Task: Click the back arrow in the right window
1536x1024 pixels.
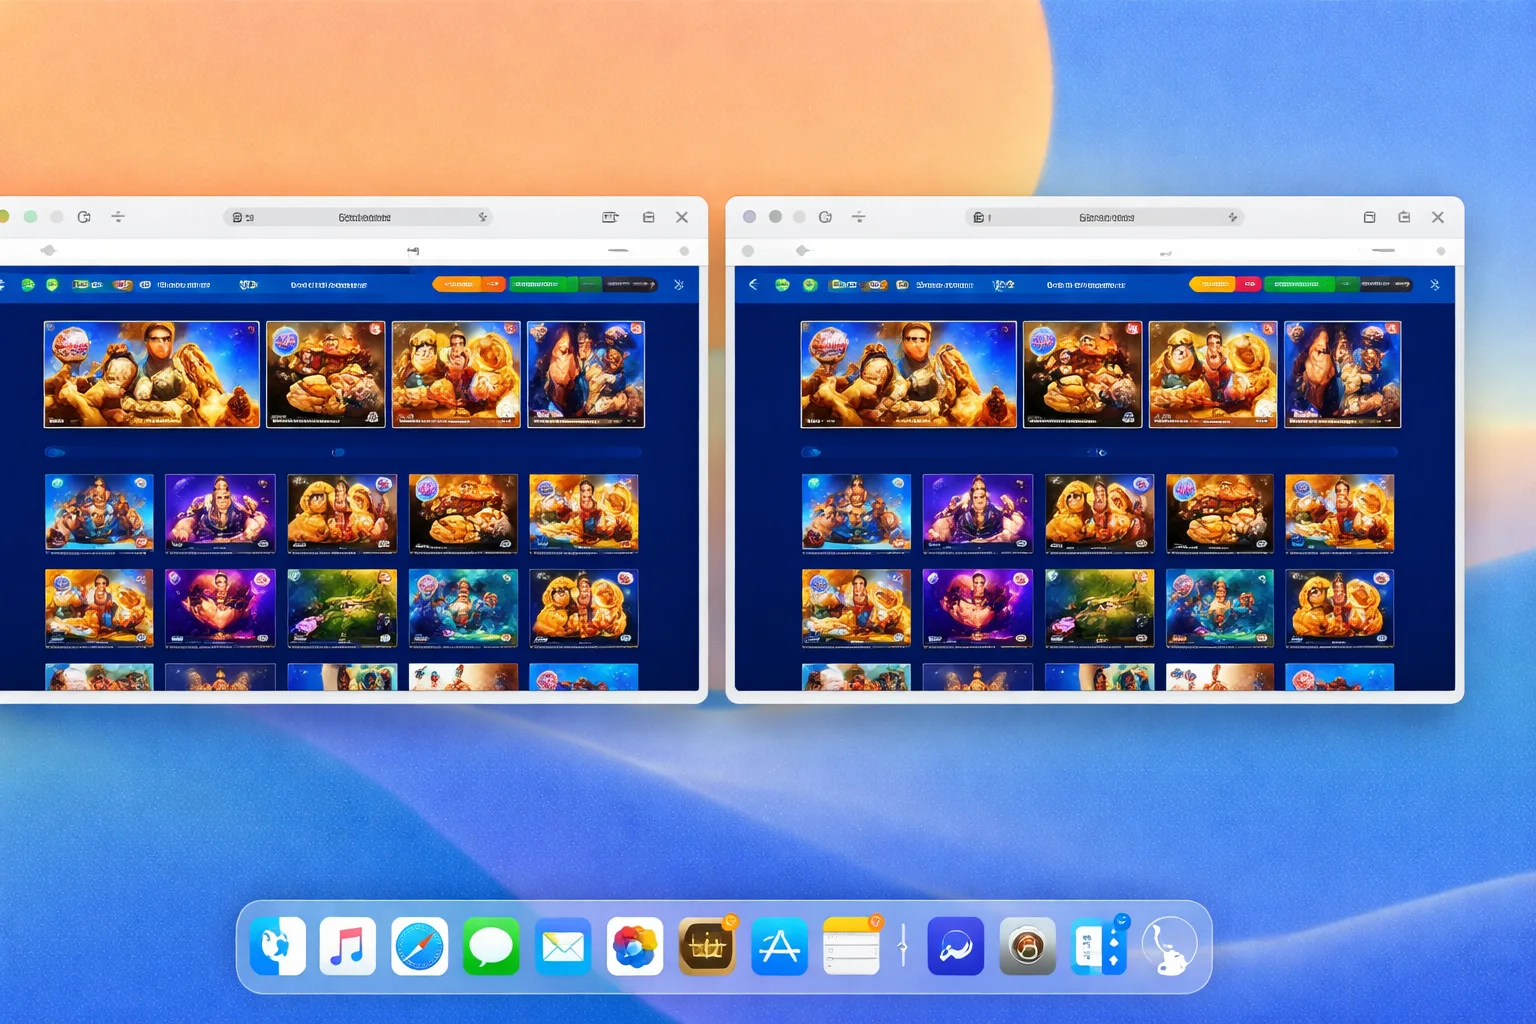Action: point(753,285)
